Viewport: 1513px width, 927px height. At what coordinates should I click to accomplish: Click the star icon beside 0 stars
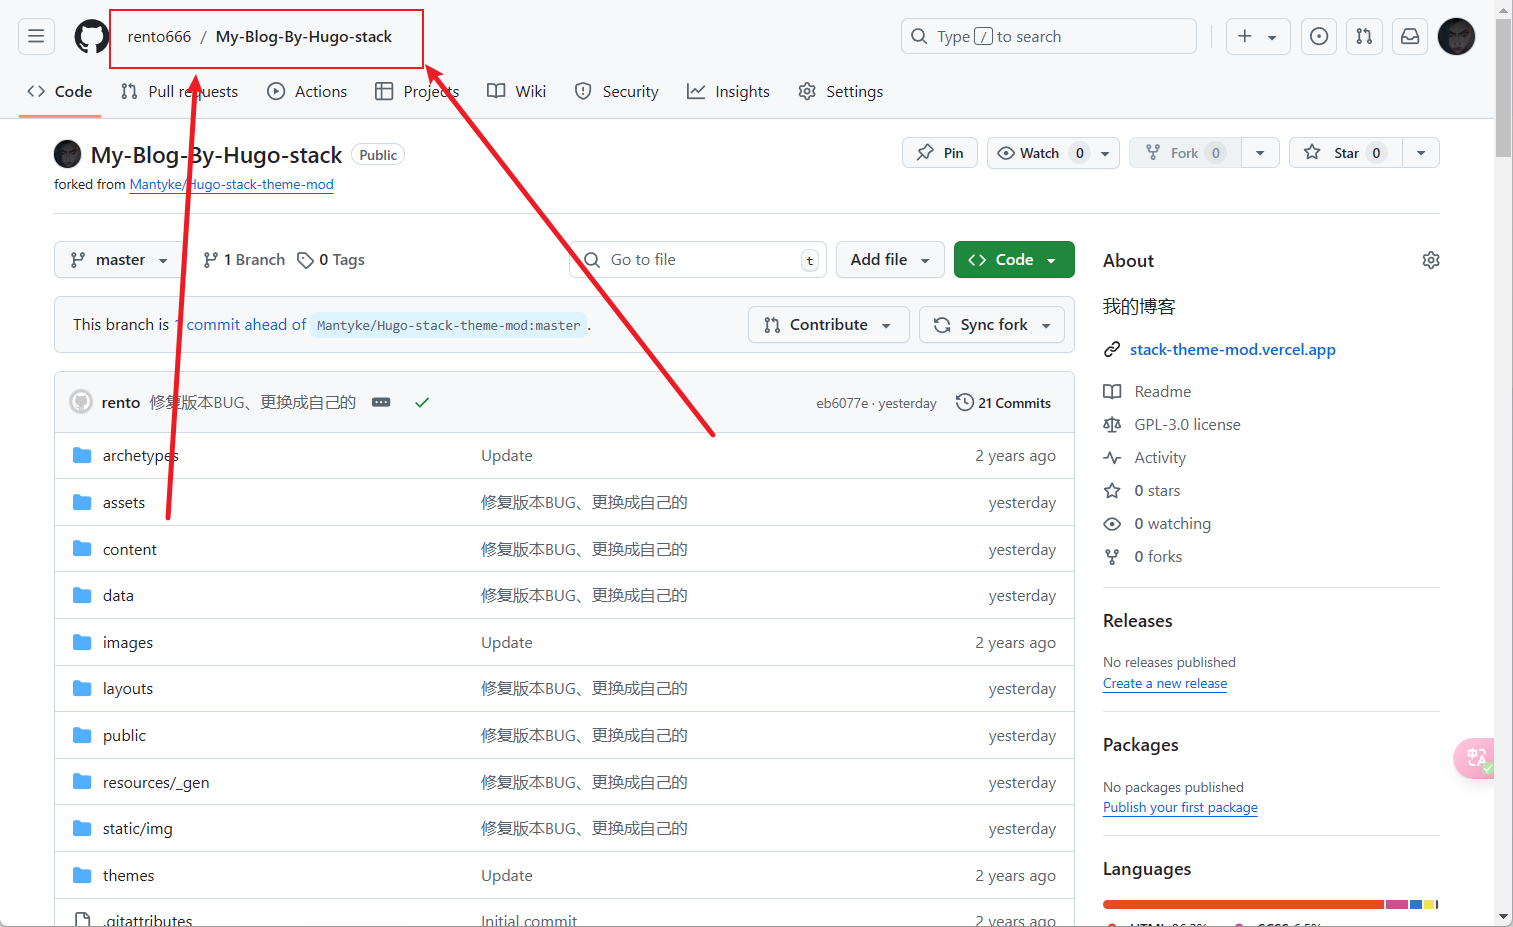point(1112,491)
